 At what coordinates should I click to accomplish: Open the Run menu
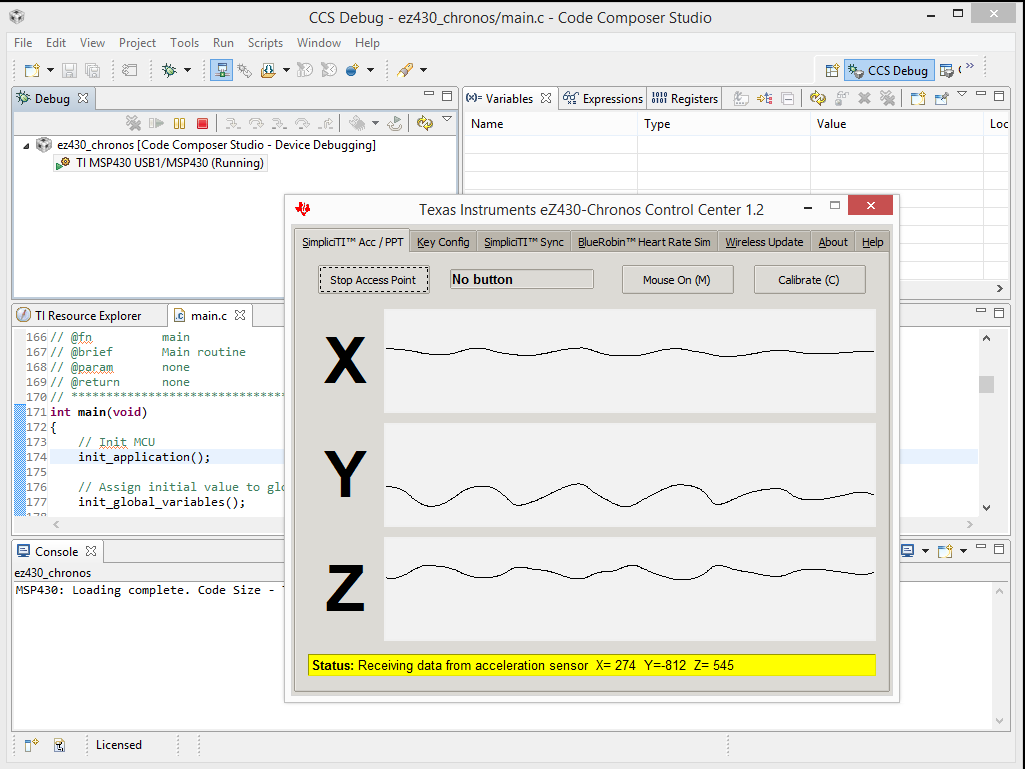tap(223, 43)
